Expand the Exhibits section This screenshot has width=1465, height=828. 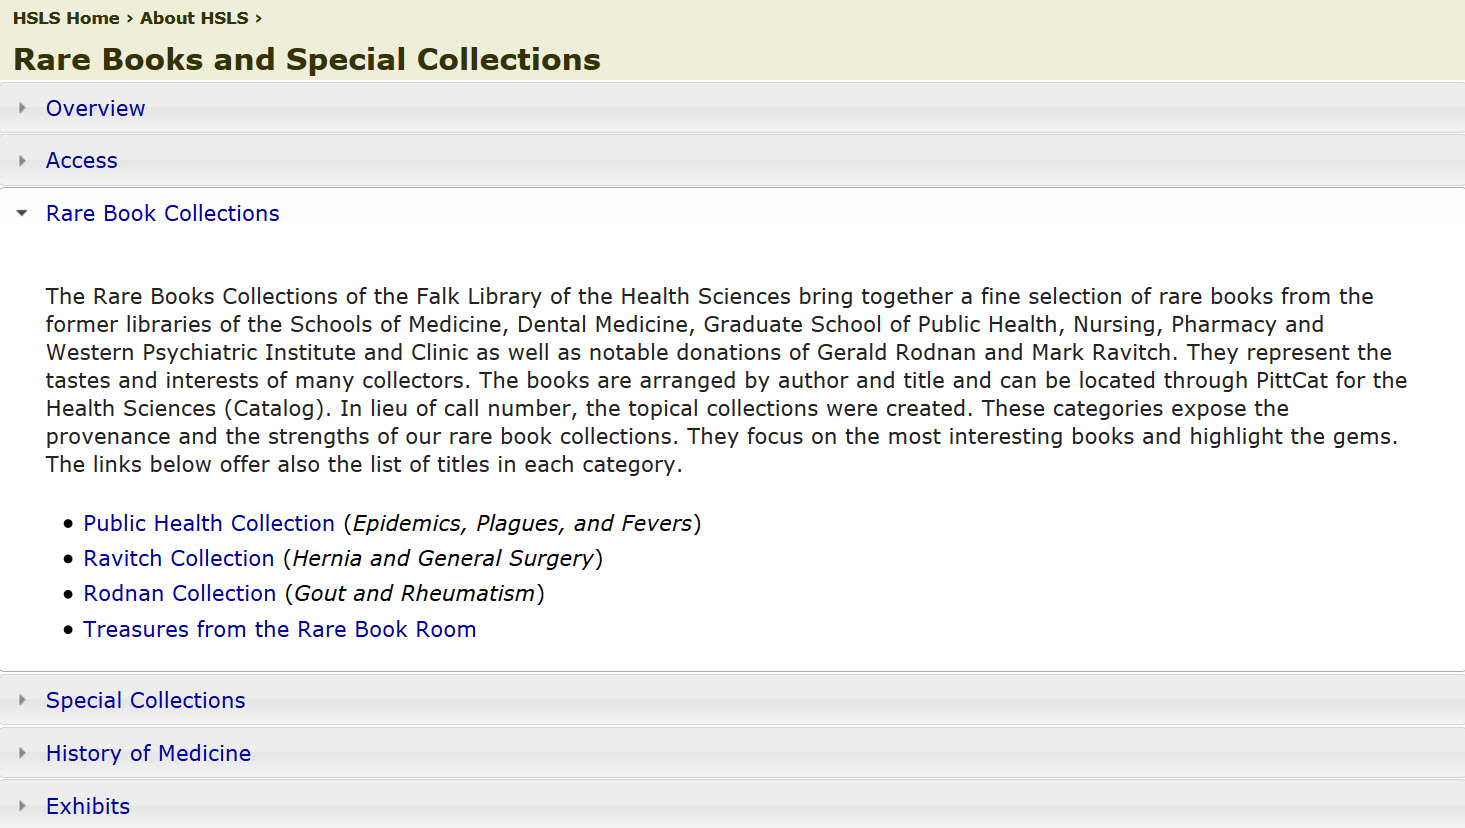point(87,806)
